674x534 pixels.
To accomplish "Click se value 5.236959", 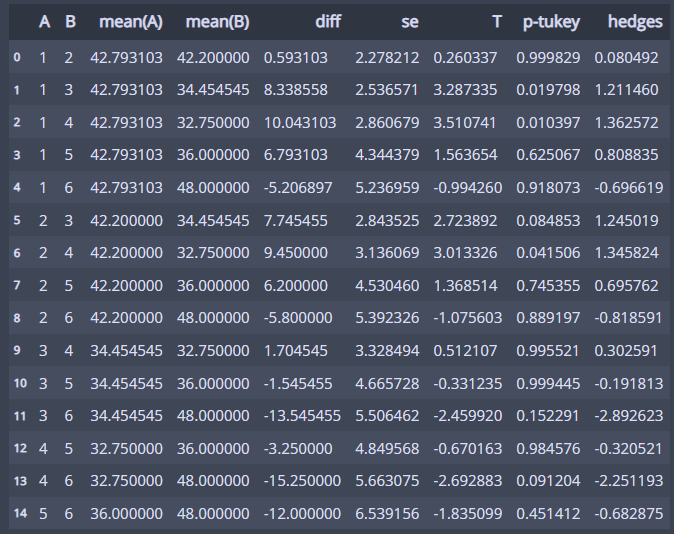I will pos(387,188).
